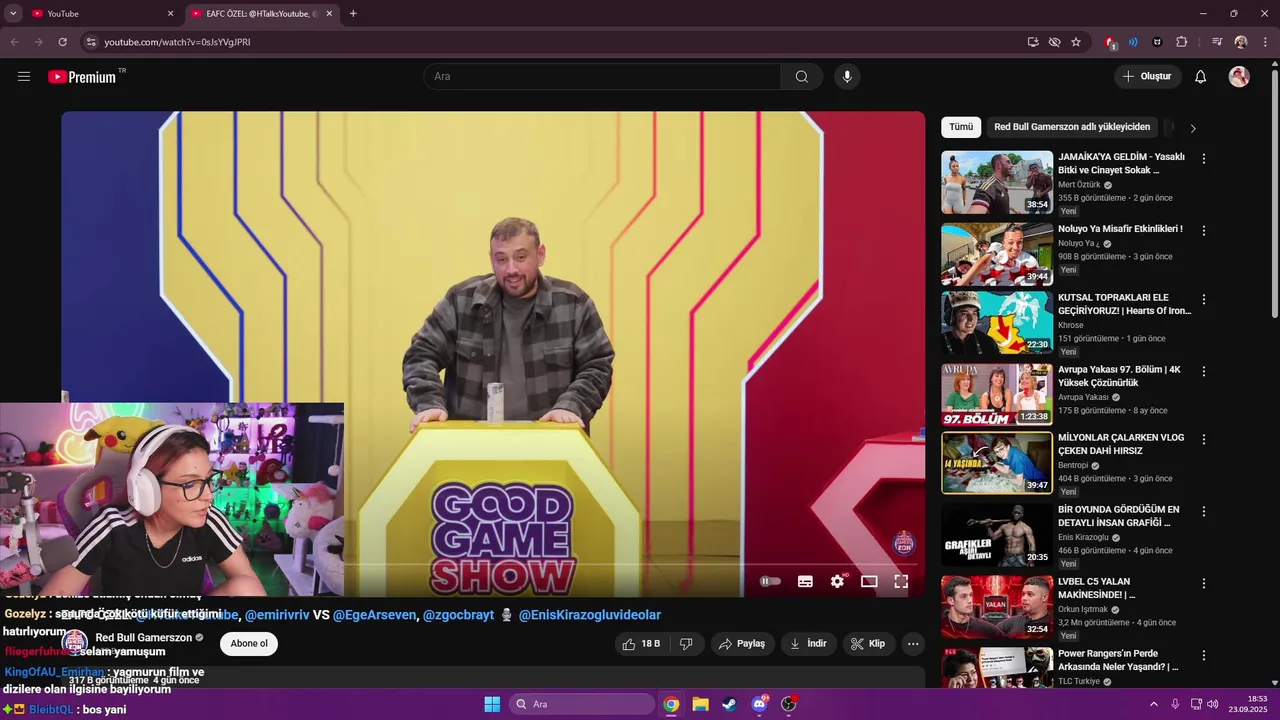Click the YouTube search field
Viewport: 1280px width, 720px height.
(602, 76)
